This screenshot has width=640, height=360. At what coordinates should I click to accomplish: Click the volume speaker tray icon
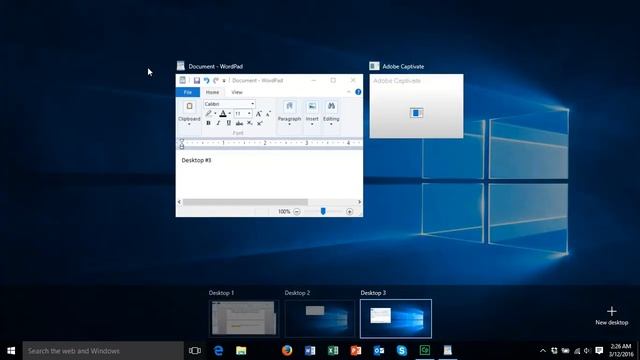587,351
